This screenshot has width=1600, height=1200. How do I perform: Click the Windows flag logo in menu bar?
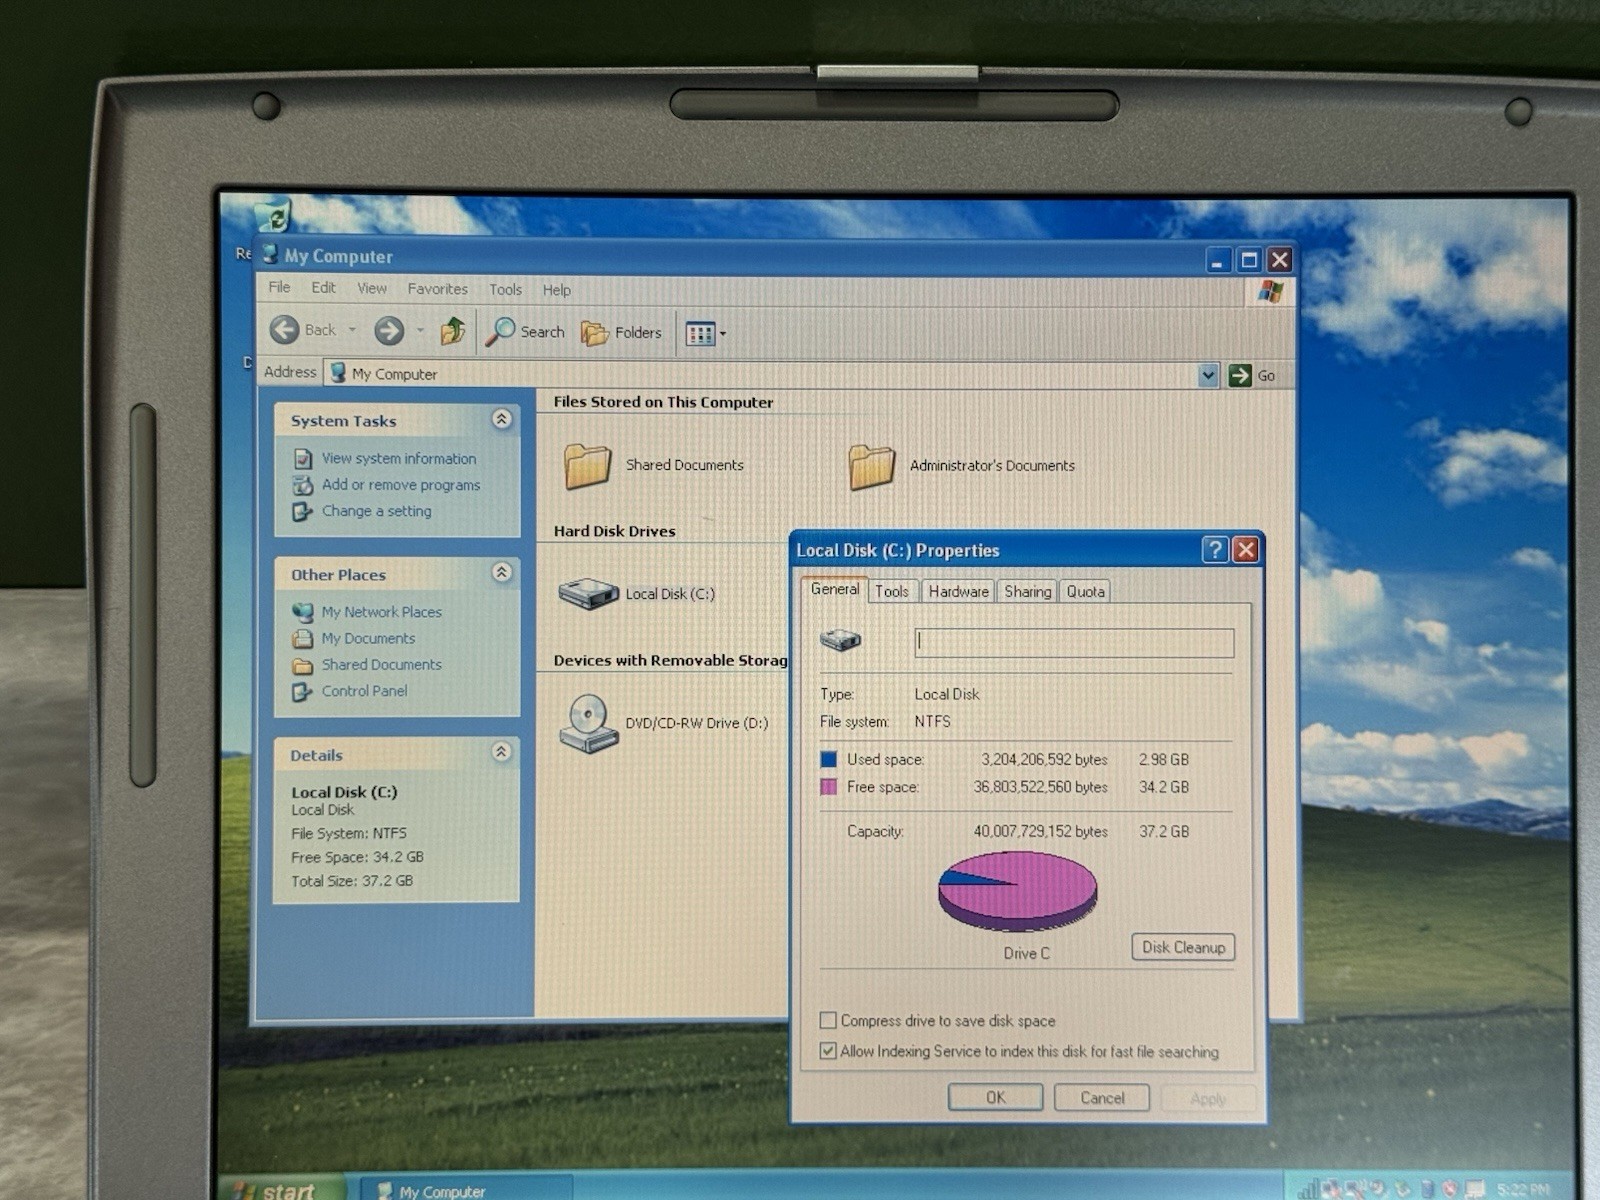(1270, 291)
